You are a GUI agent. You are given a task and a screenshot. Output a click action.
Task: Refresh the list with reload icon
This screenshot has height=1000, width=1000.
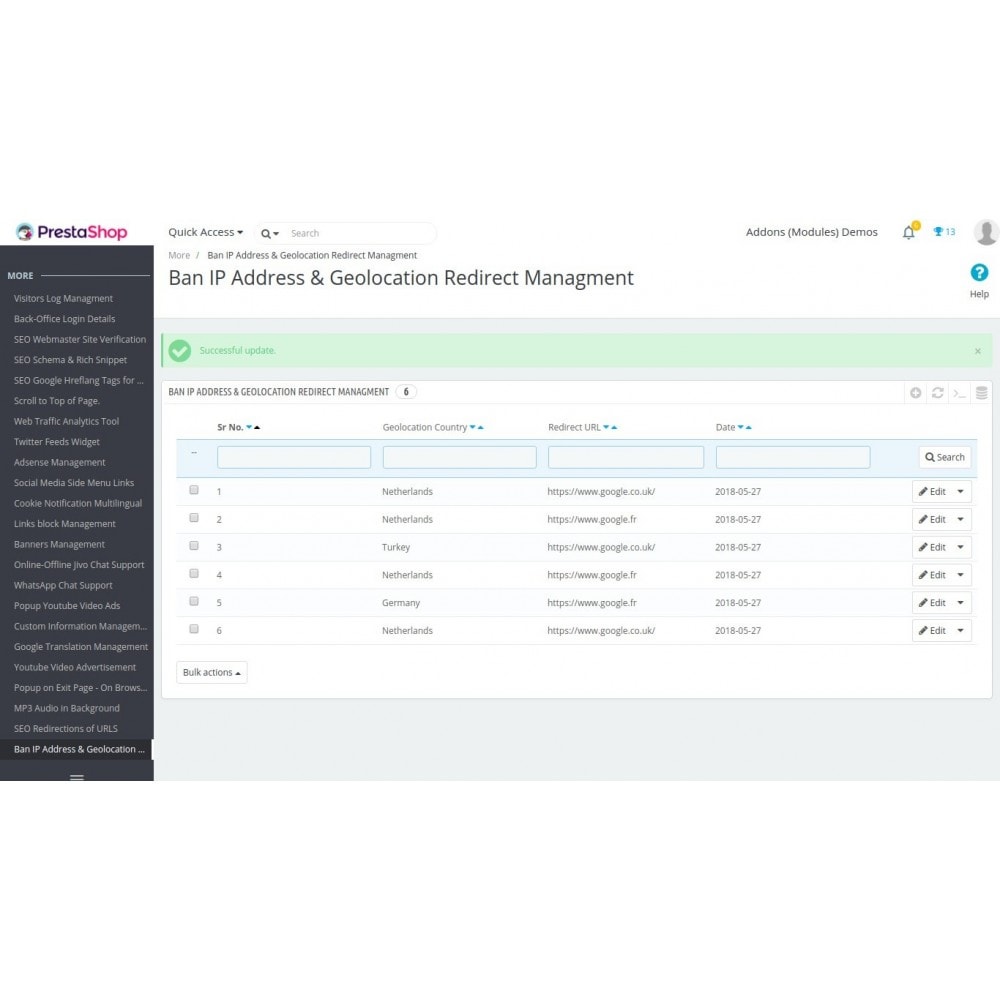938,393
